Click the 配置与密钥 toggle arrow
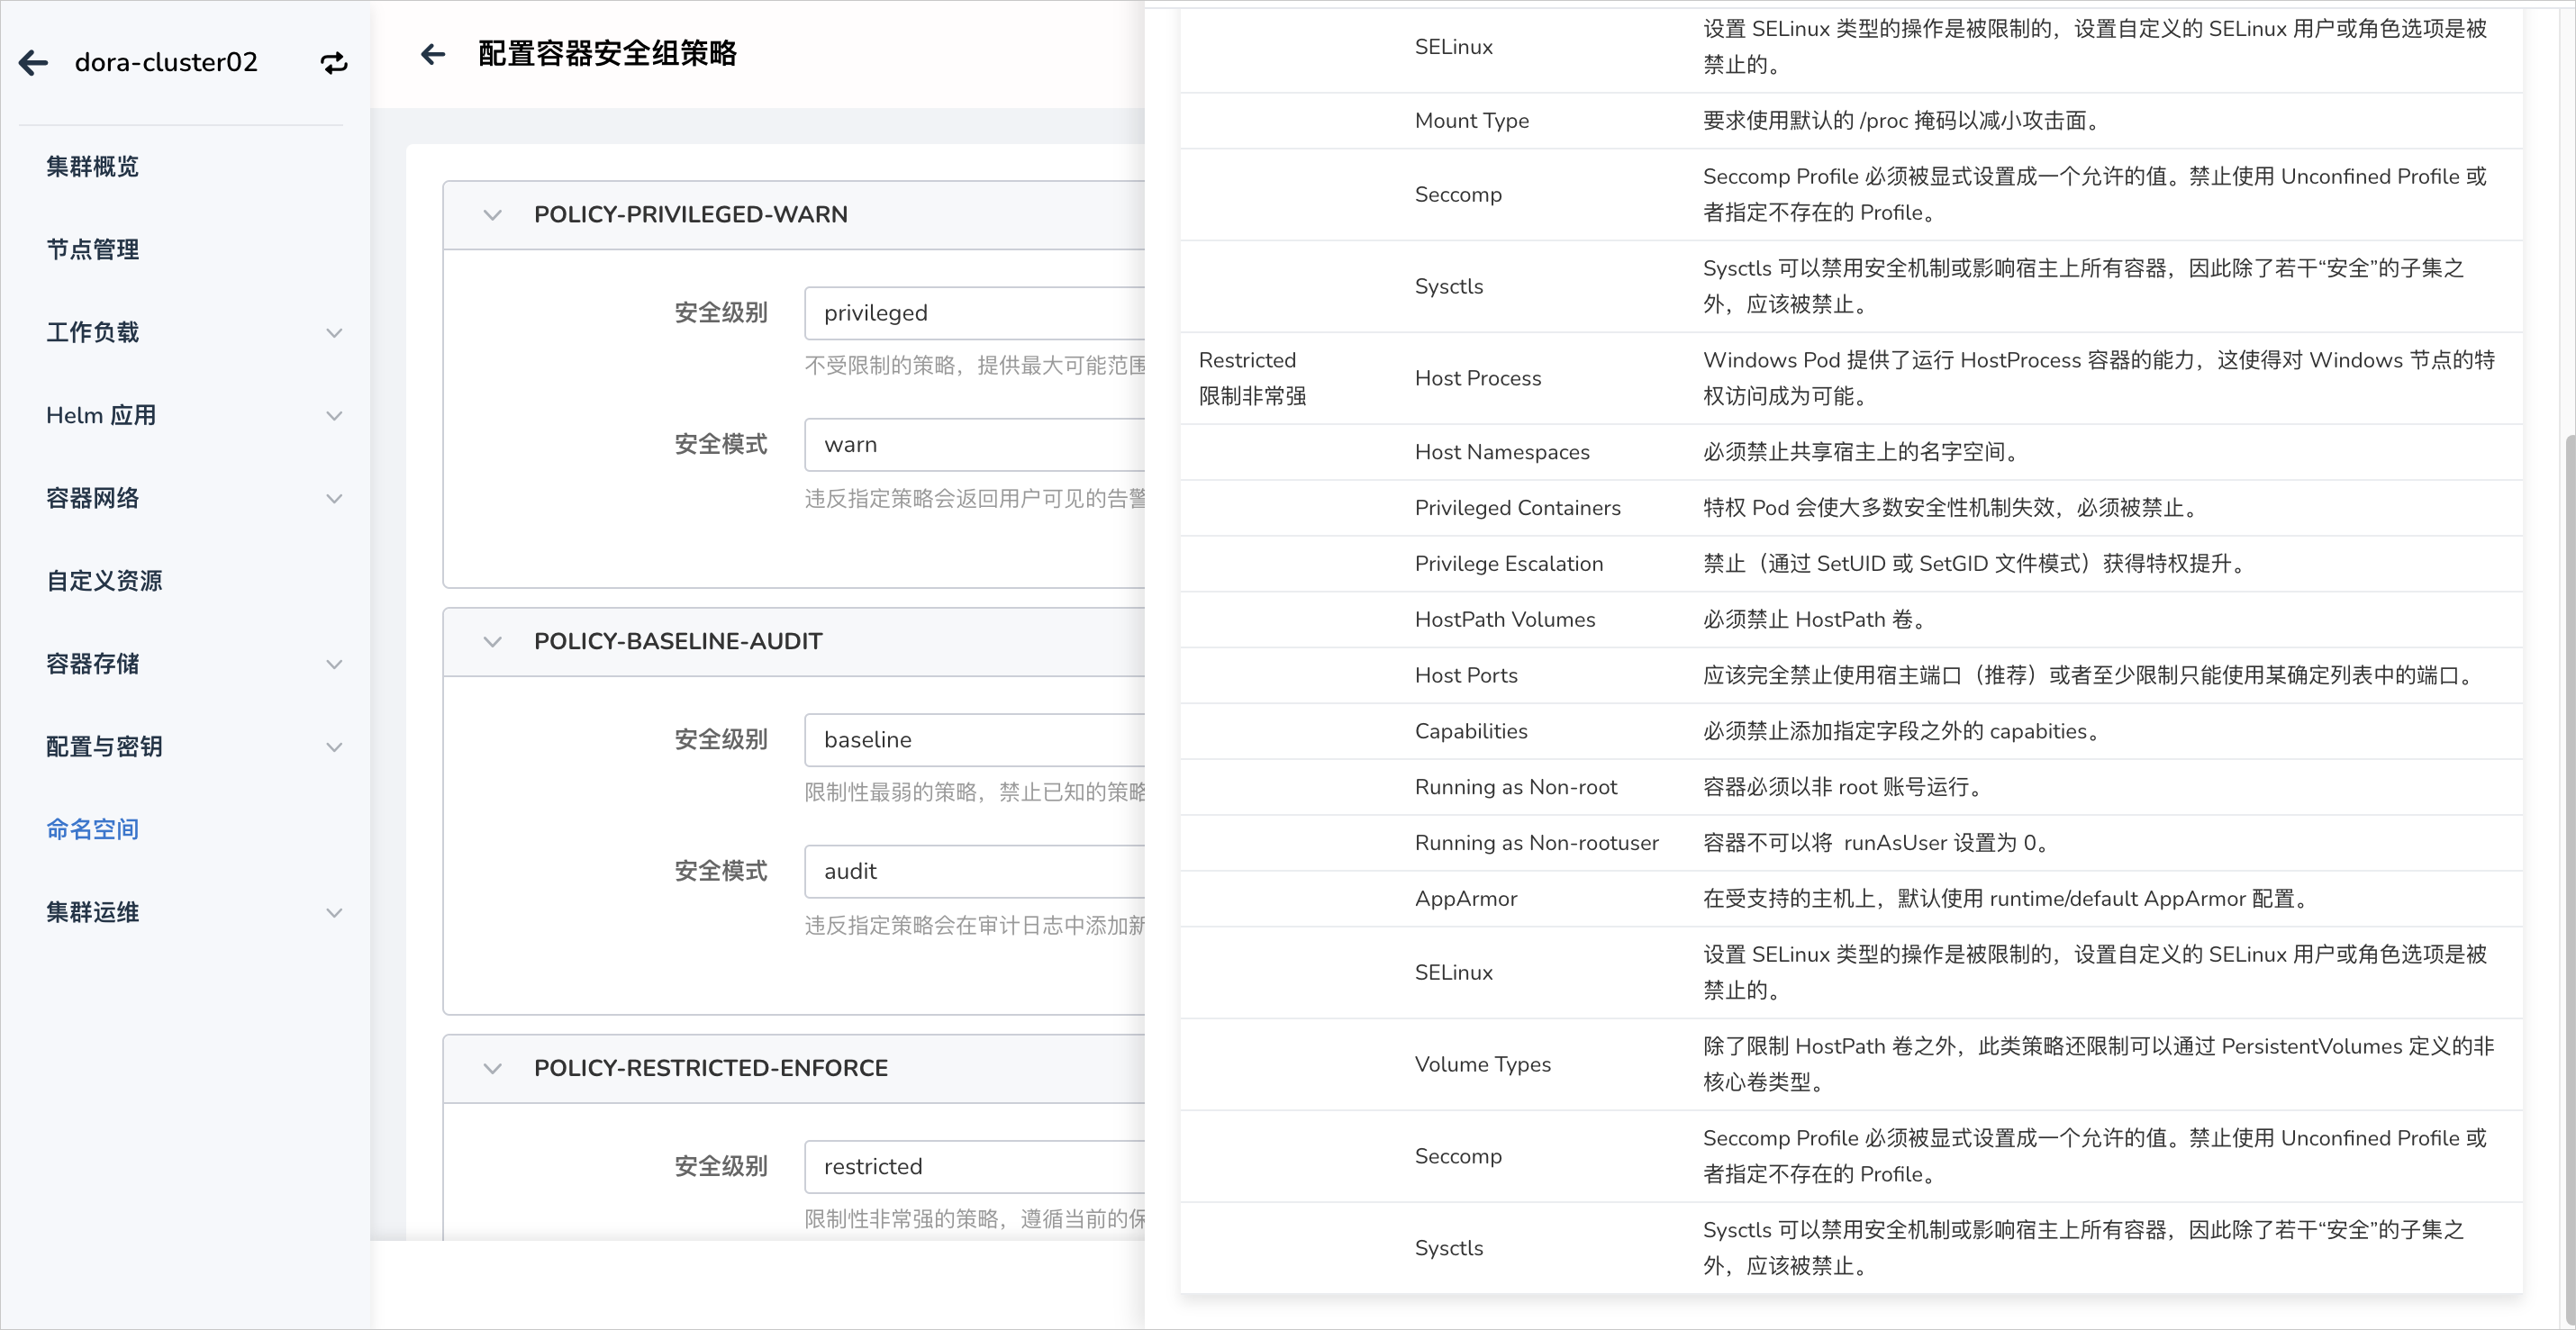The image size is (2576, 1330). [x=332, y=746]
